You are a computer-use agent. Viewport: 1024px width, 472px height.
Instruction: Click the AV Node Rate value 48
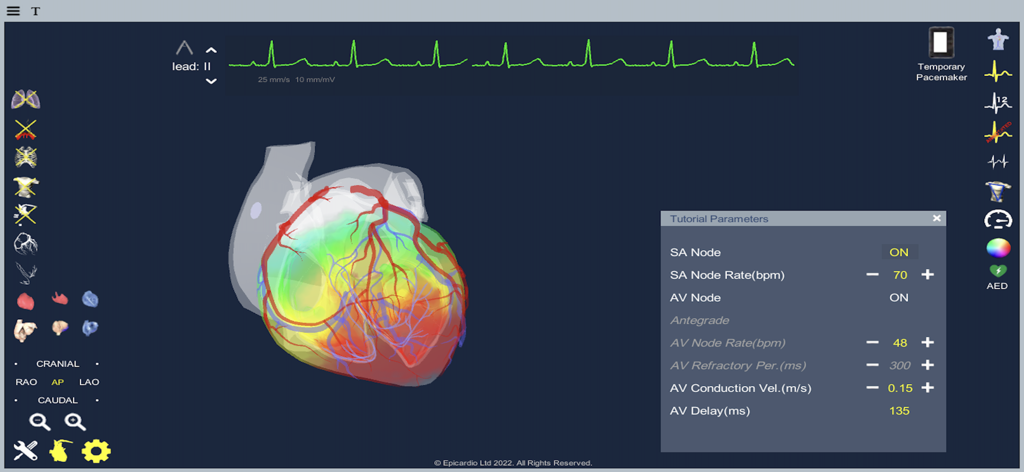(900, 343)
